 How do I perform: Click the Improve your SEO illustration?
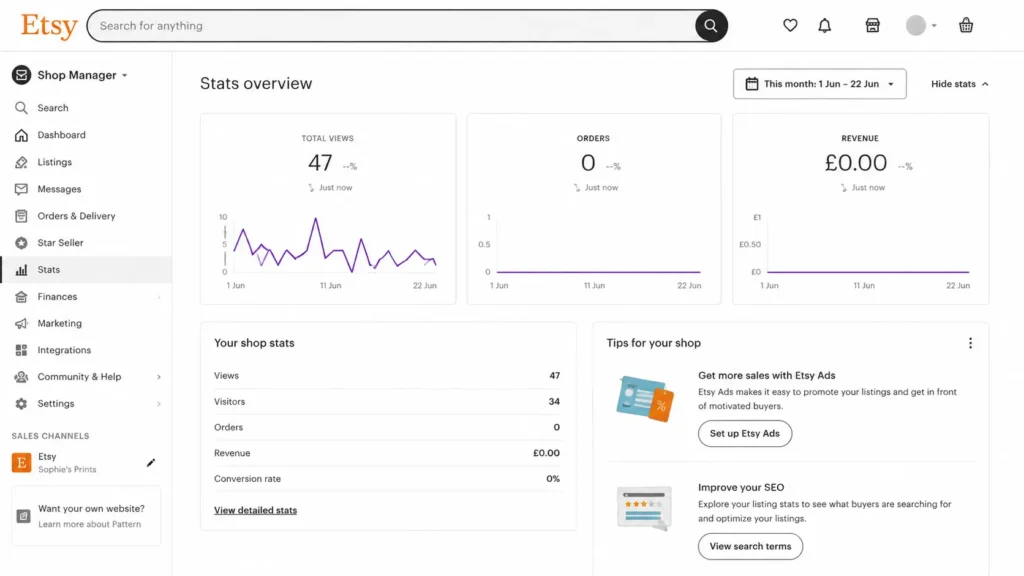pos(645,508)
